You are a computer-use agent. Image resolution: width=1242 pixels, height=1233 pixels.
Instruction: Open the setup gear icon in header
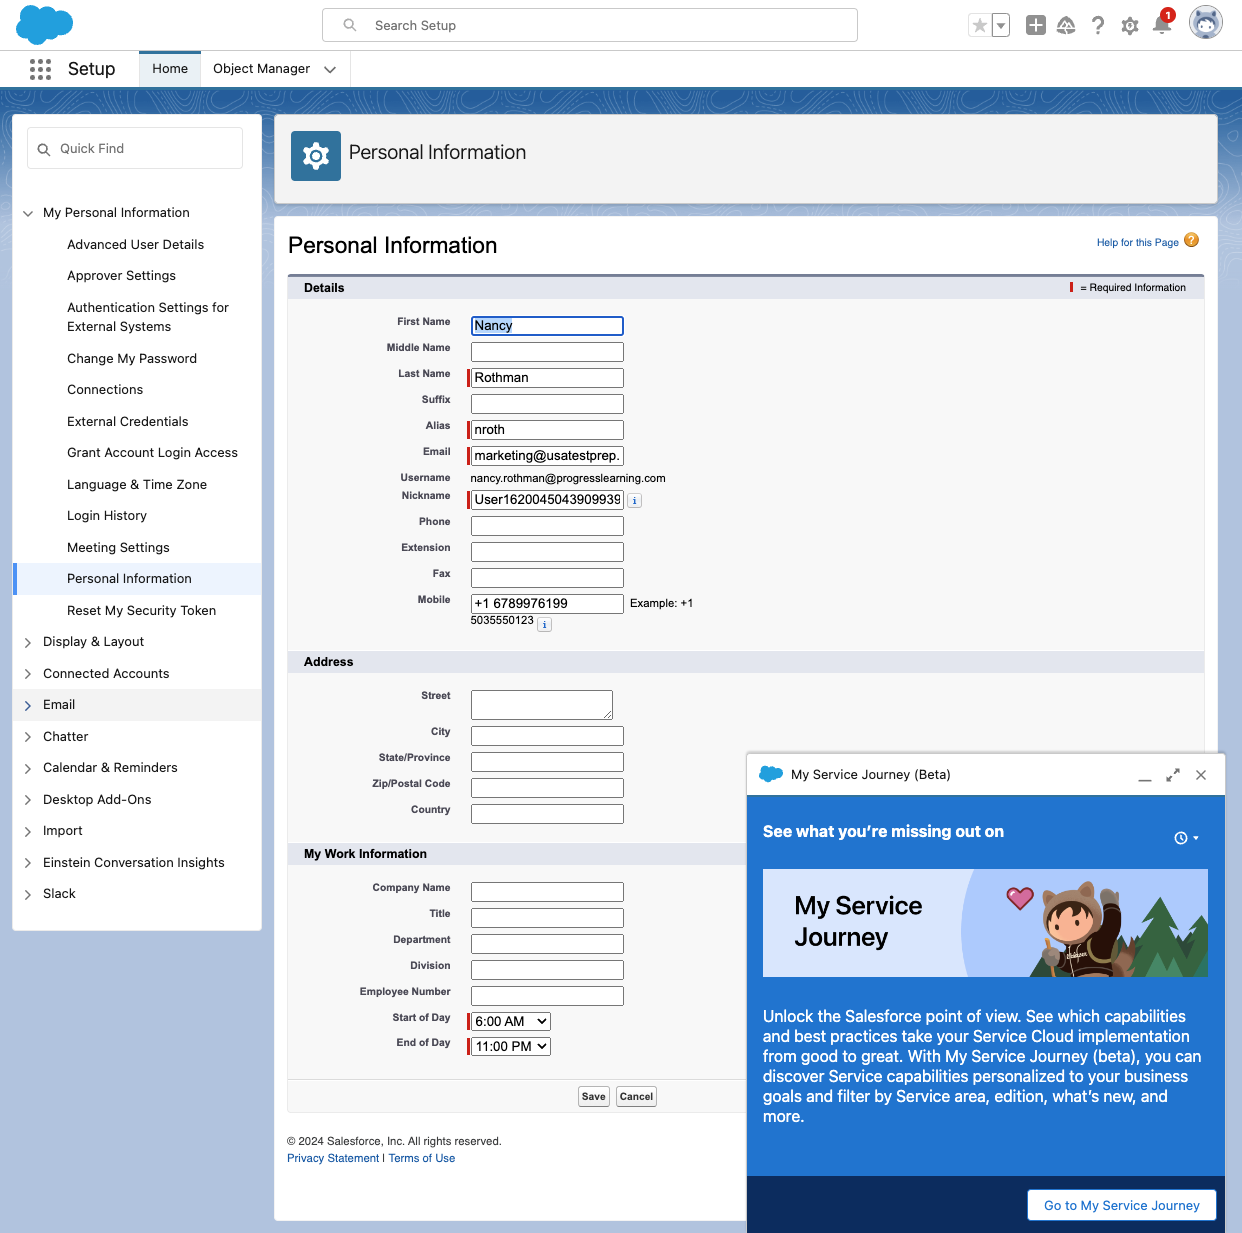(x=1130, y=26)
